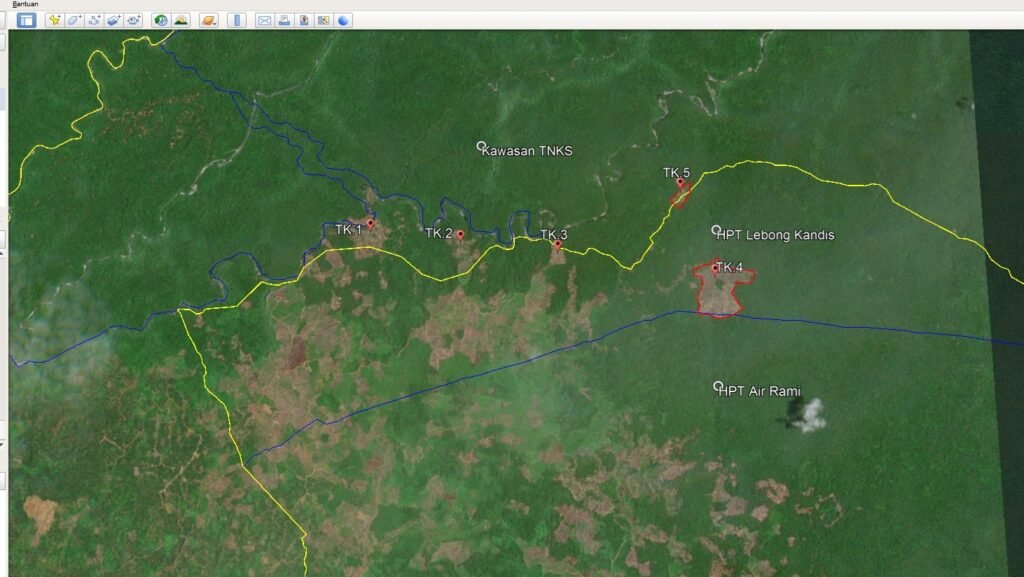The height and width of the screenshot is (577, 1024).
Task: Select the TK.4 placemark marker
Action: click(x=715, y=267)
